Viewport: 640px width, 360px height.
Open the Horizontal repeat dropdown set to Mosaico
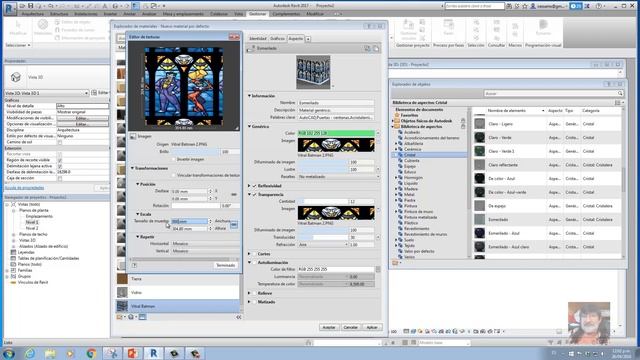pyautogui.click(x=206, y=244)
